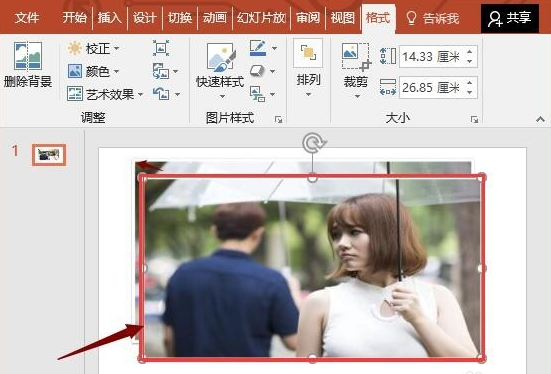
Task: Decrease the picture width with down spinner
Action: point(470,92)
